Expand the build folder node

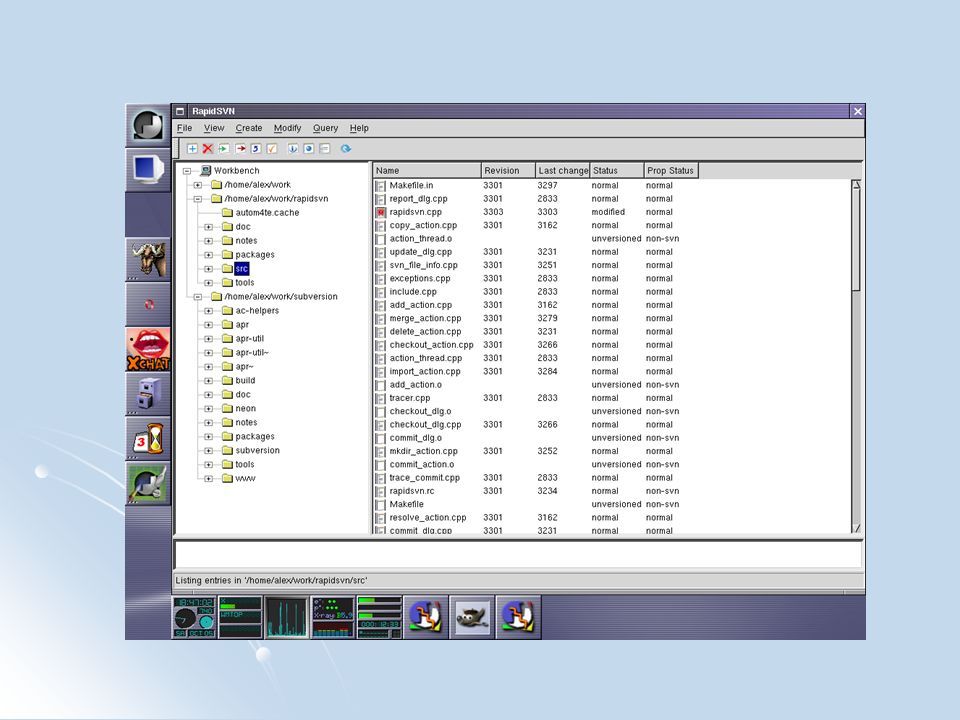(x=209, y=381)
